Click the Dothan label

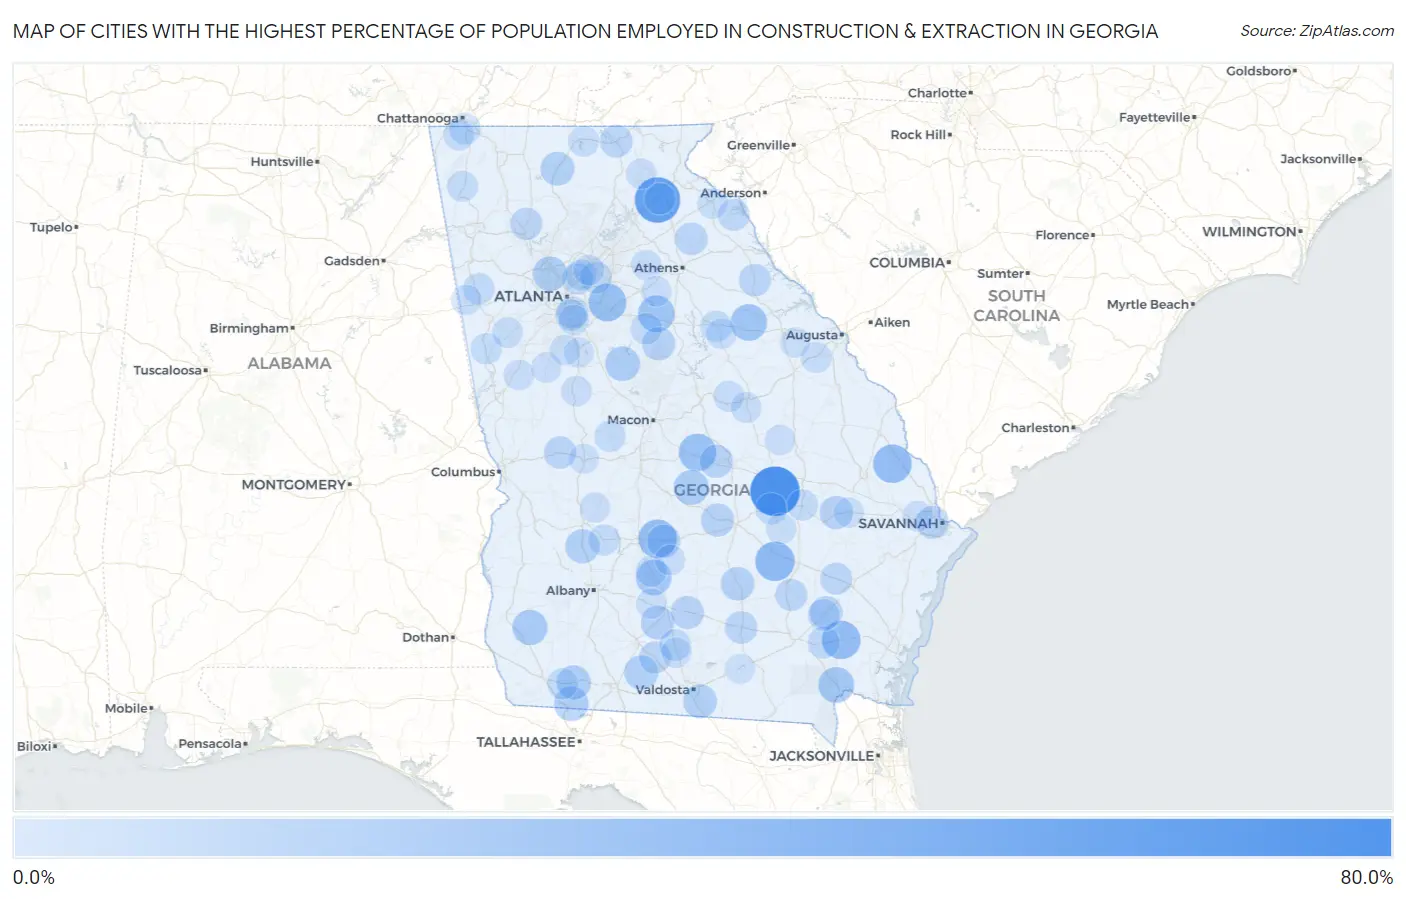coord(425,637)
